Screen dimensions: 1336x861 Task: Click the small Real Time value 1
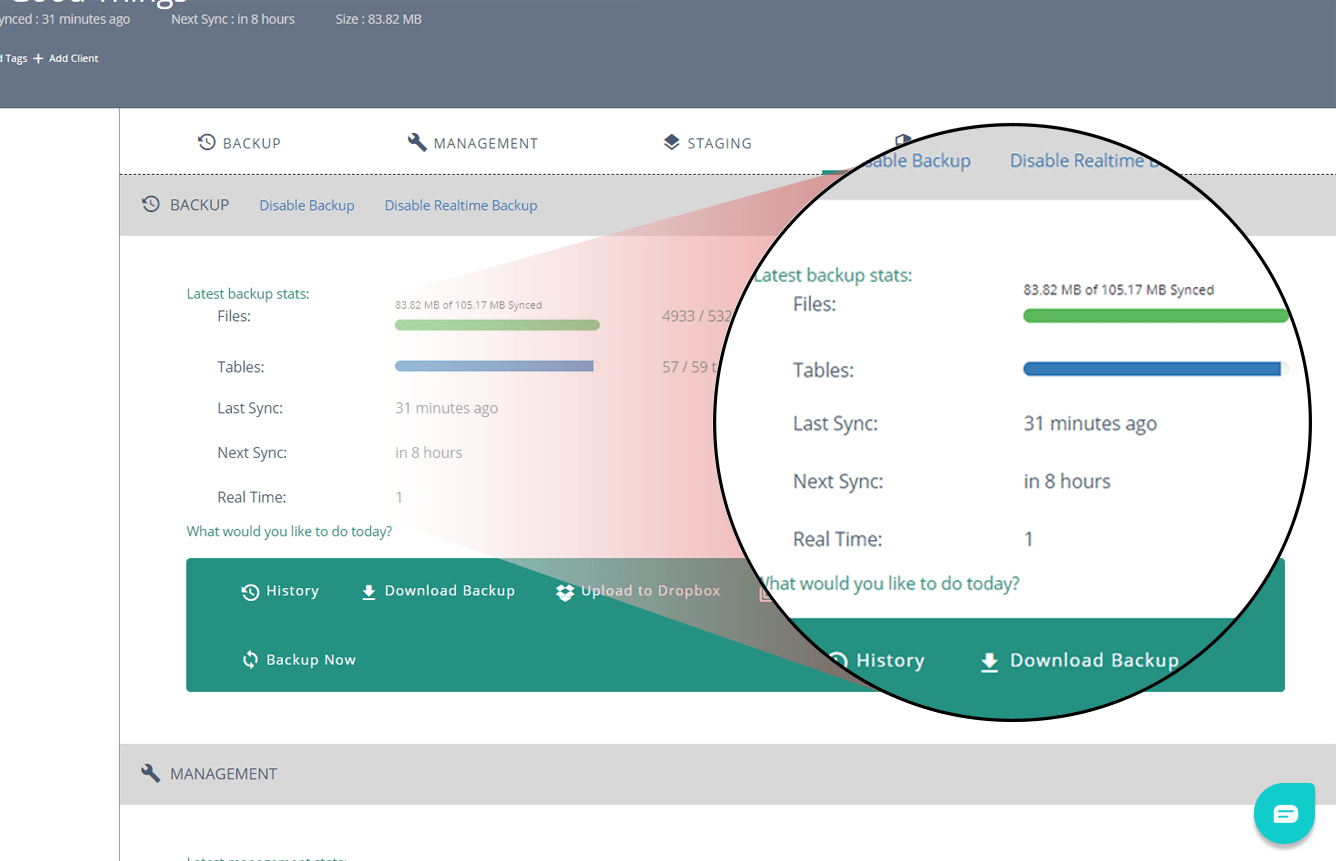pyautogui.click(x=399, y=497)
